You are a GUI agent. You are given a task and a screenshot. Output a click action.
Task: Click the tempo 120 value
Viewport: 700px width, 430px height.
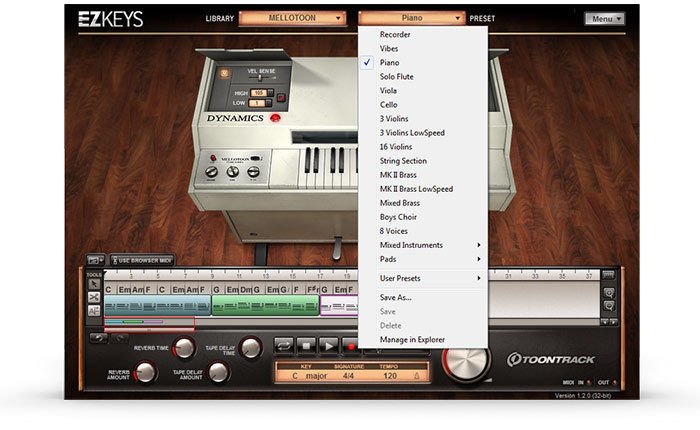(x=390, y=376)
